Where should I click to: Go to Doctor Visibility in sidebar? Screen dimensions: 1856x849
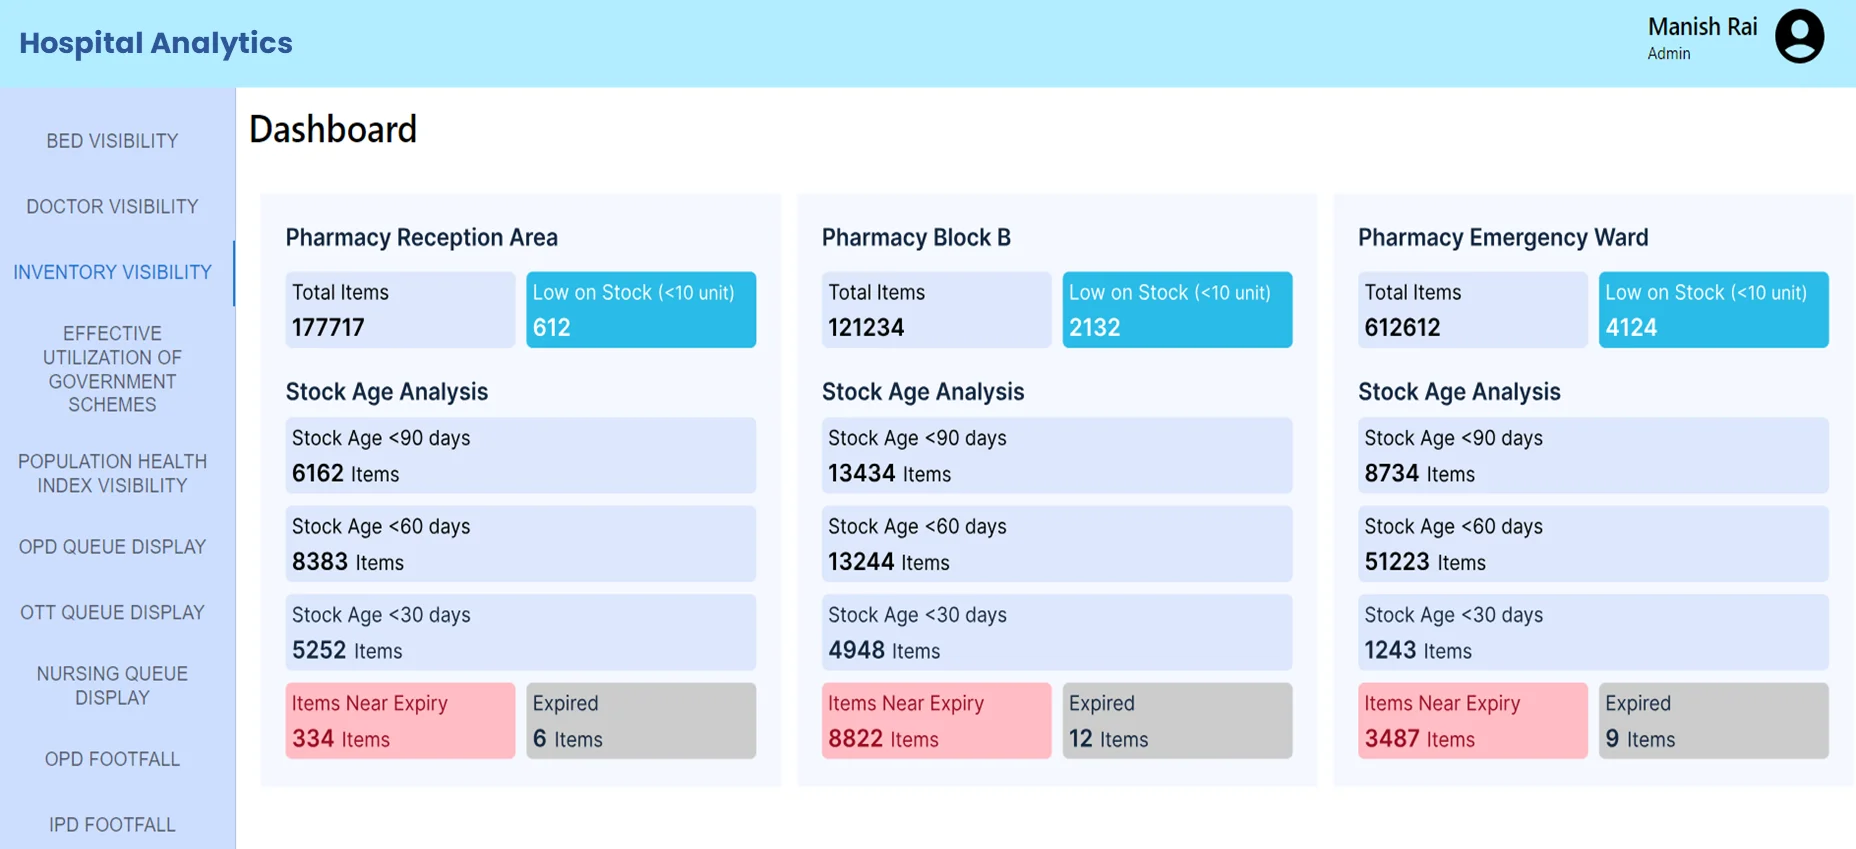point(112,207)
